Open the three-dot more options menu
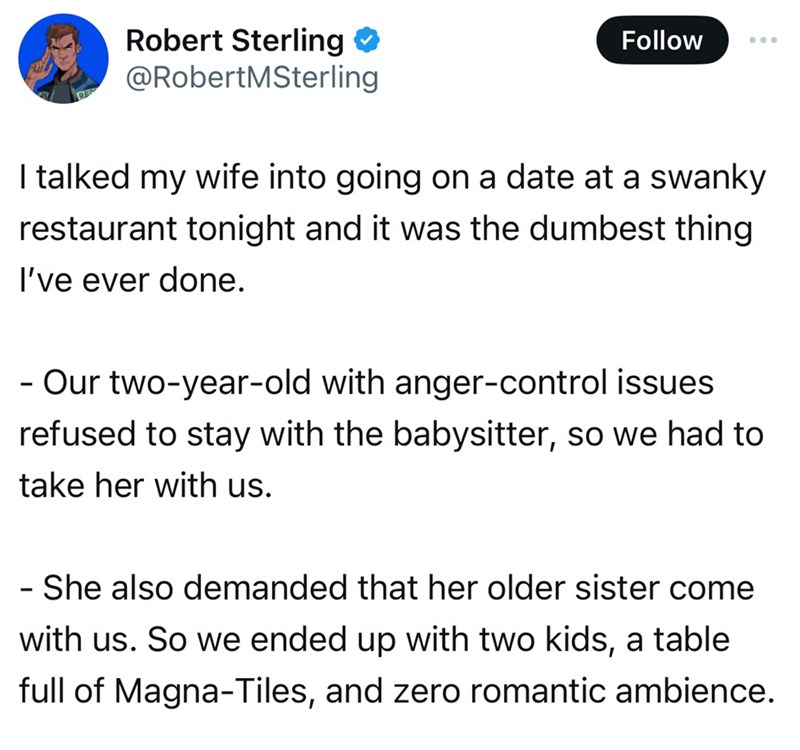The width and height of the screenshot is (800, 750). point(763,40)
